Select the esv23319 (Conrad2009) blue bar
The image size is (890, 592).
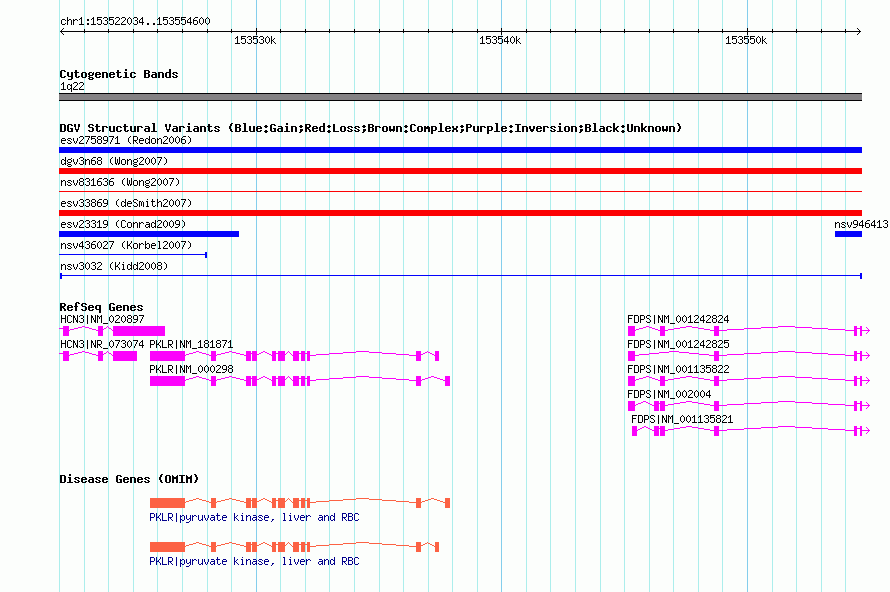coord(149,234)
